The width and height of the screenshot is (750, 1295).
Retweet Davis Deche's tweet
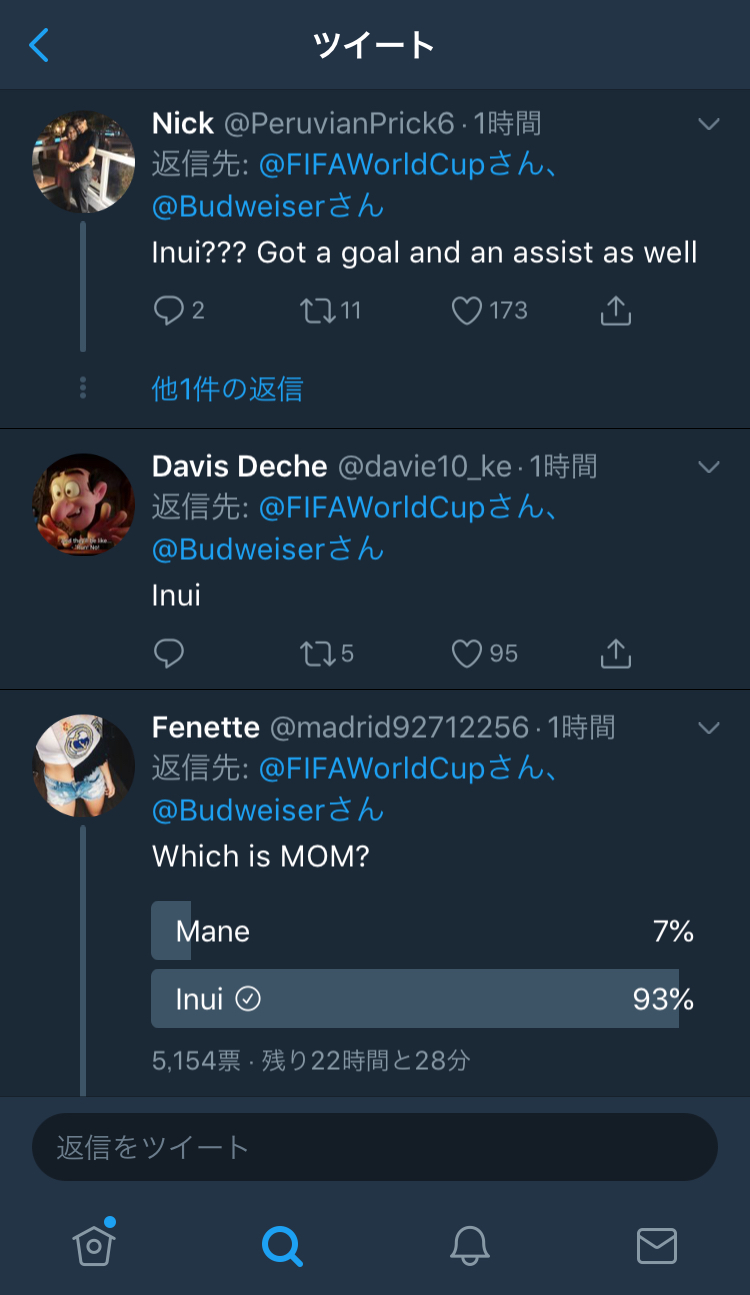point(317,654)
